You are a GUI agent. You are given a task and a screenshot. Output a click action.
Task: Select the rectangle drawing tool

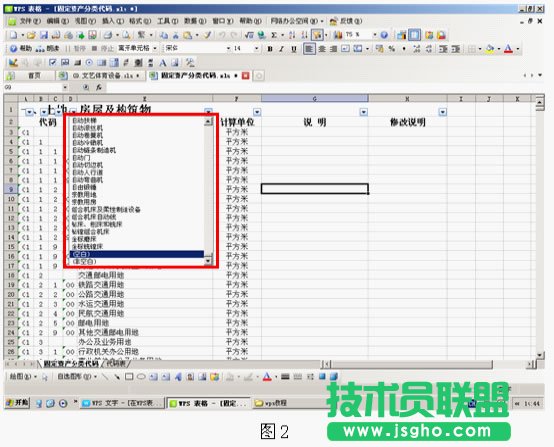129,377
